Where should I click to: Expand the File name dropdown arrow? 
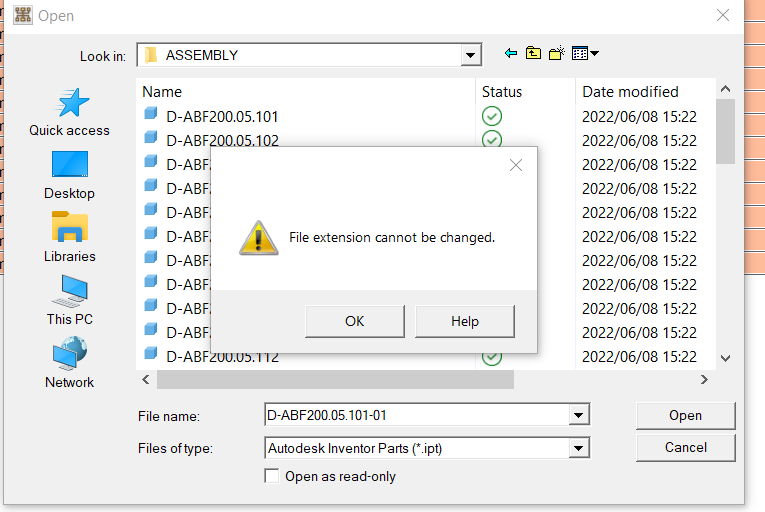pos(578,415)
